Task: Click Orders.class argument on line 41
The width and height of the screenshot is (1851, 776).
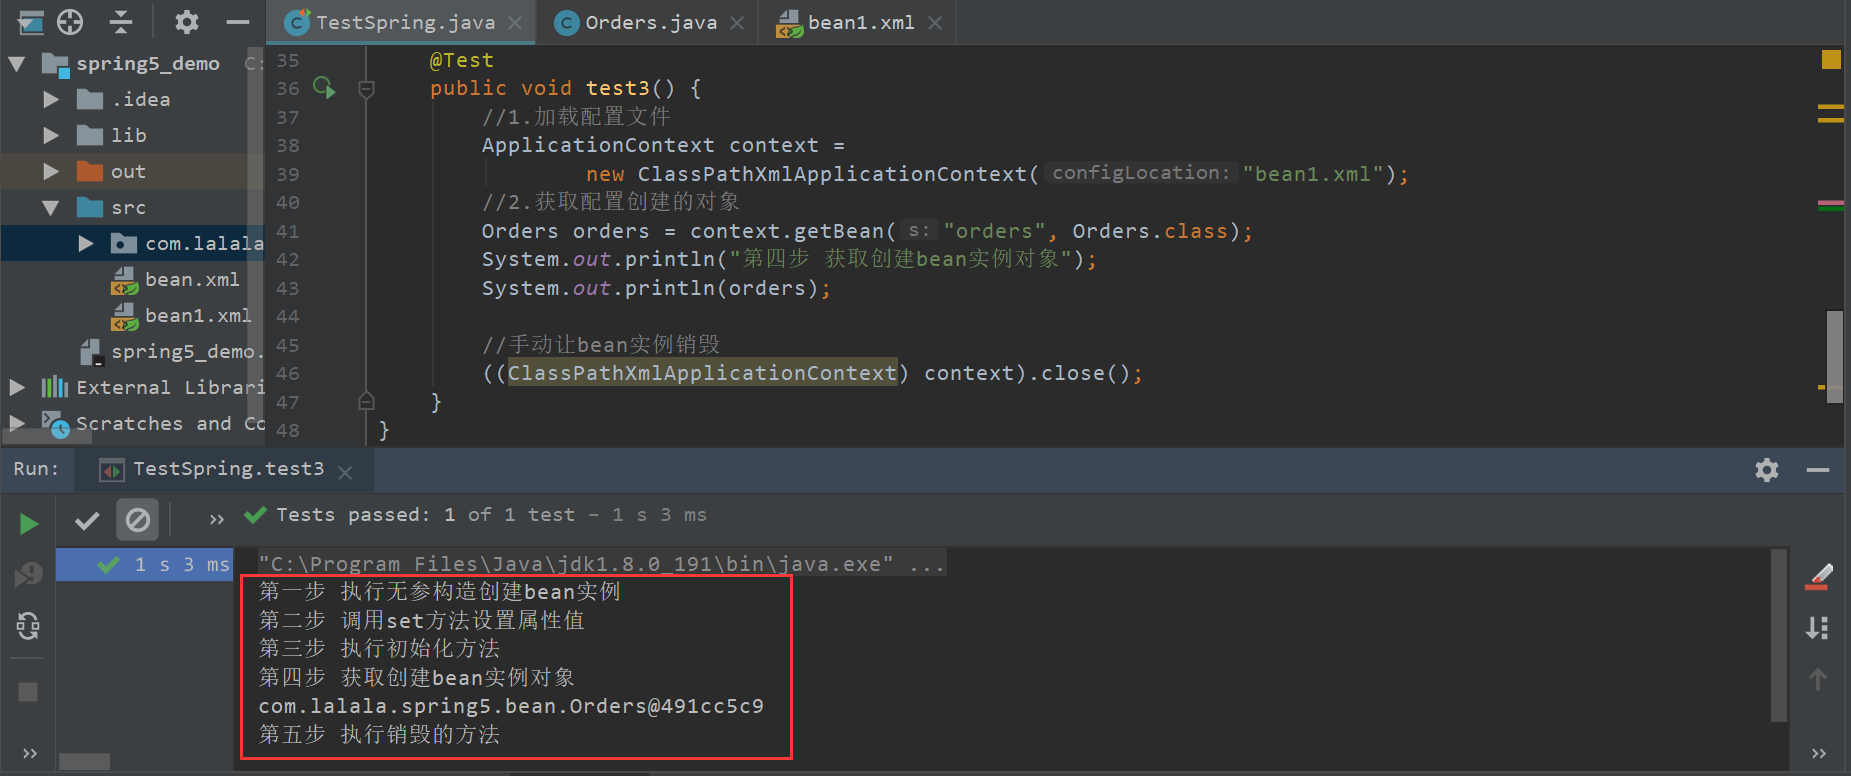Action: [x=1150, y=231]
